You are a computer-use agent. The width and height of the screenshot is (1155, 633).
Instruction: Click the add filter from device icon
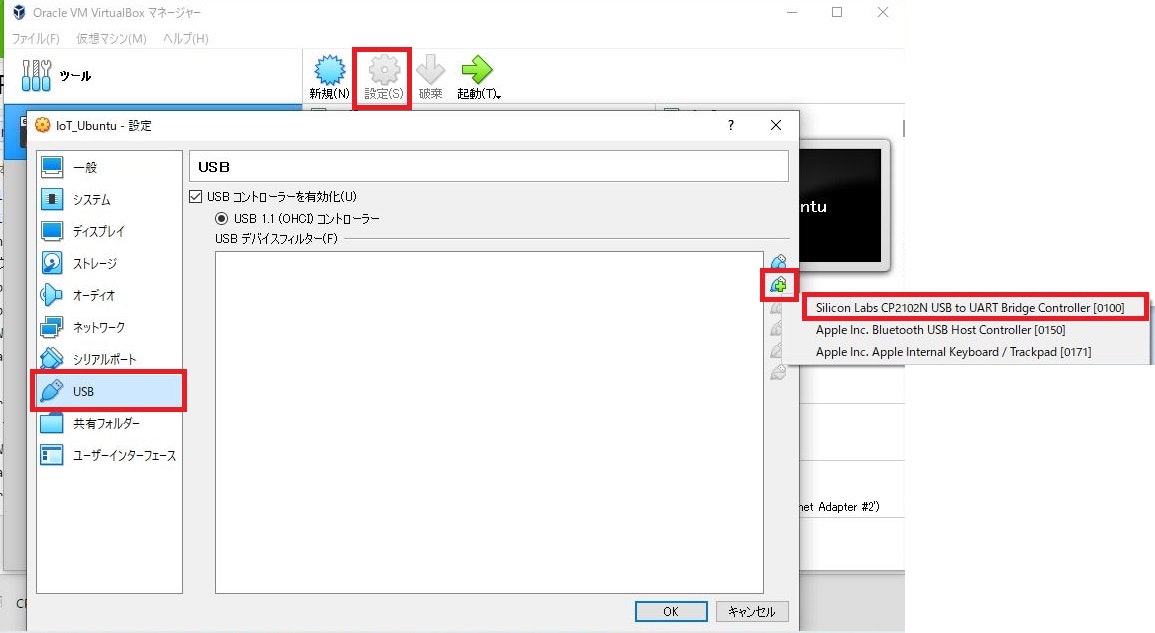tap(778, 284)
